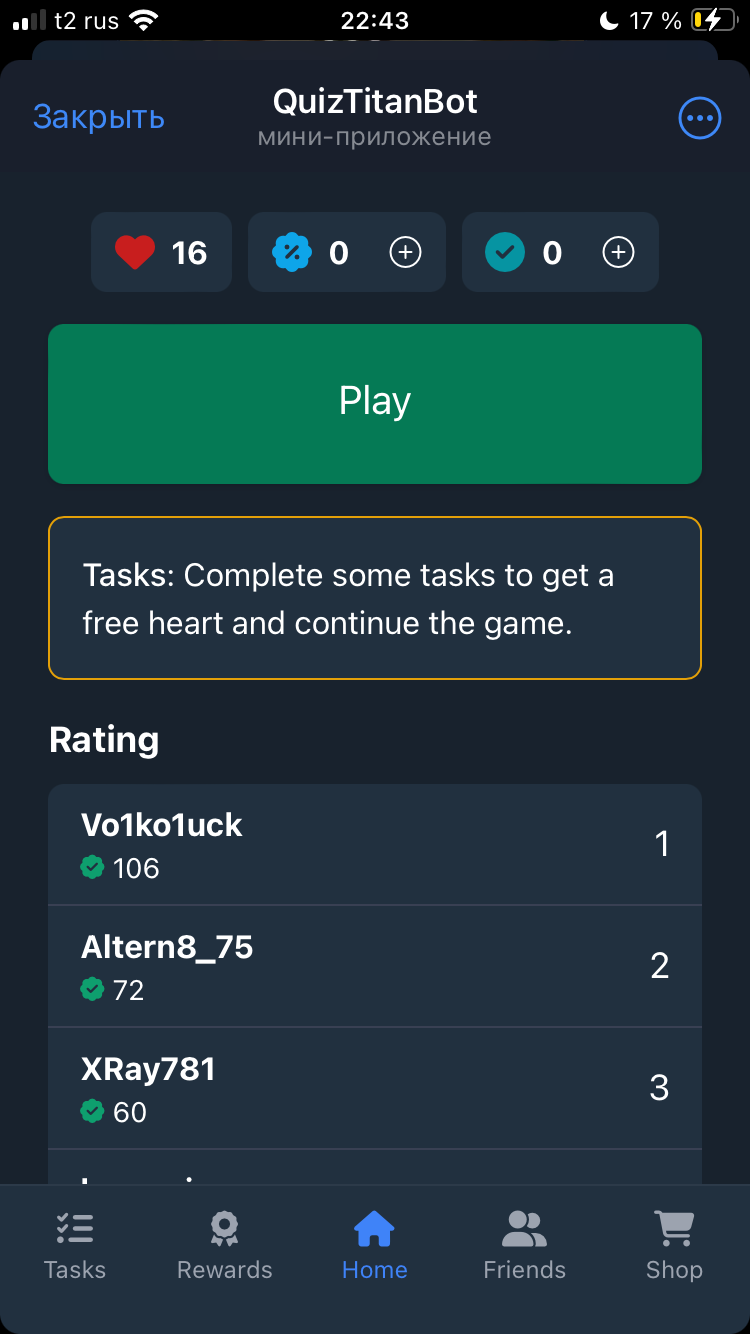Open the Shop cart icon

click(x=673, y=1228)
